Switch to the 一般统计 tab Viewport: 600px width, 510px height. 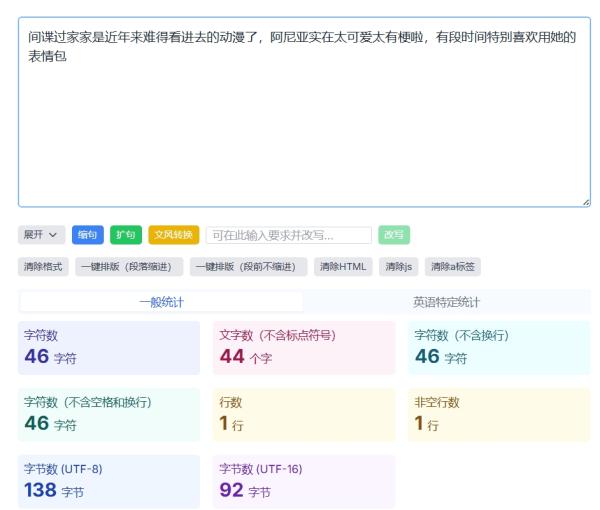tap(161, 302)
